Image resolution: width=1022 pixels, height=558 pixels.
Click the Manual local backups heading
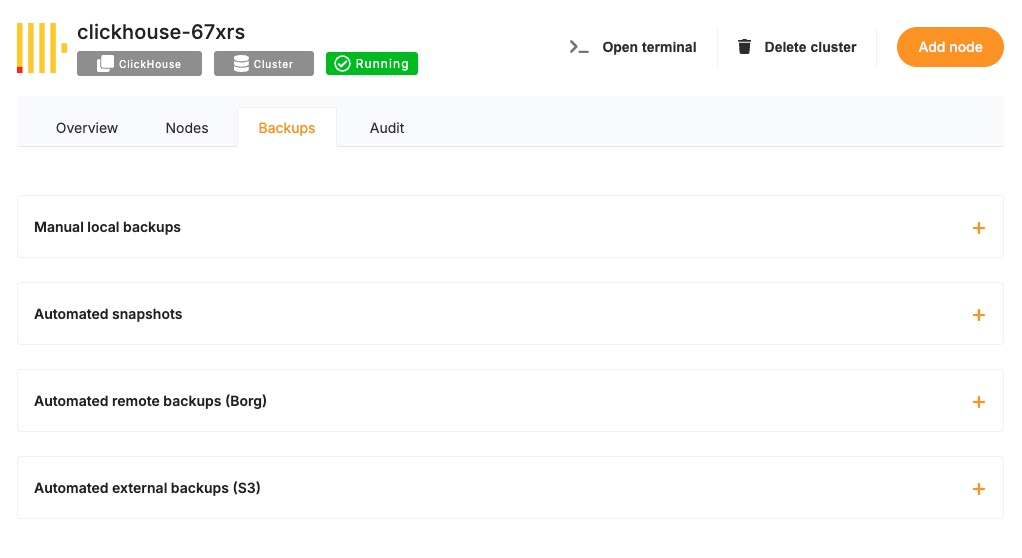[108, 227]
